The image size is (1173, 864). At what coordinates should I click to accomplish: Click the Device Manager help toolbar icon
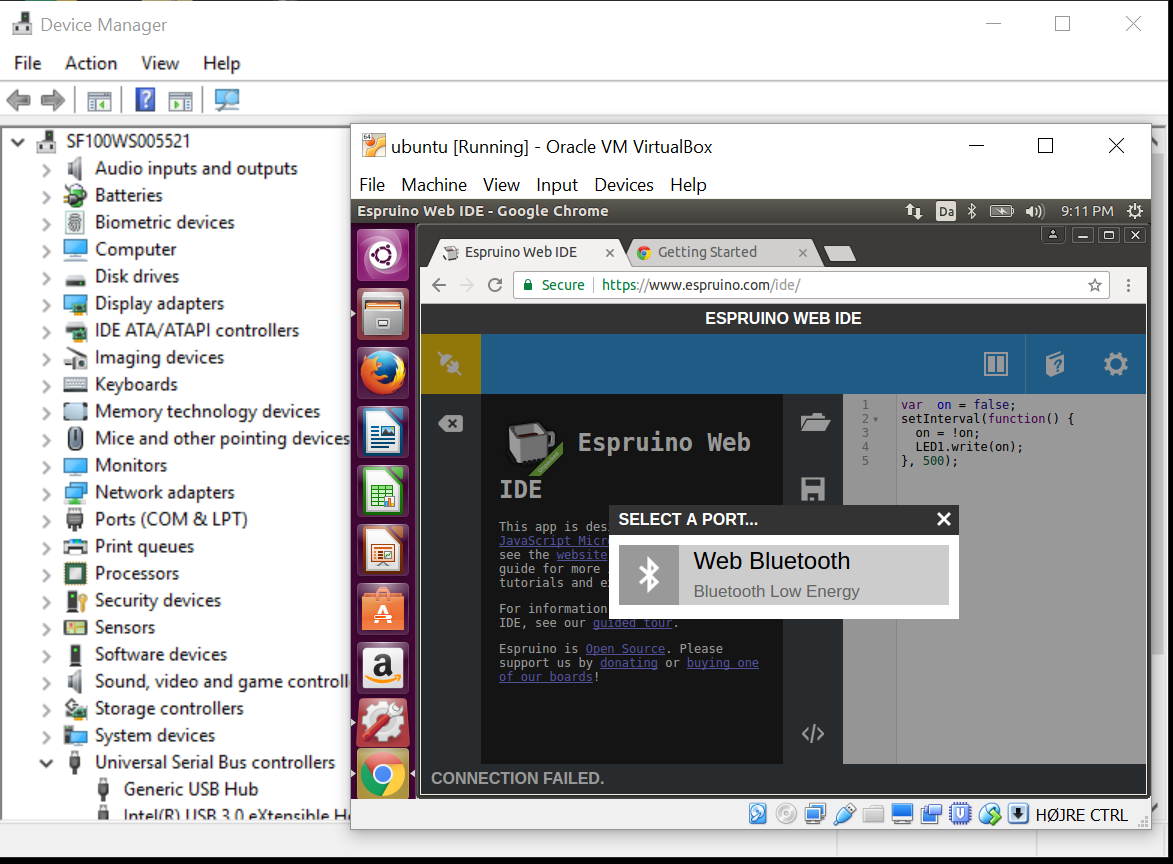(x=145, y=99)
